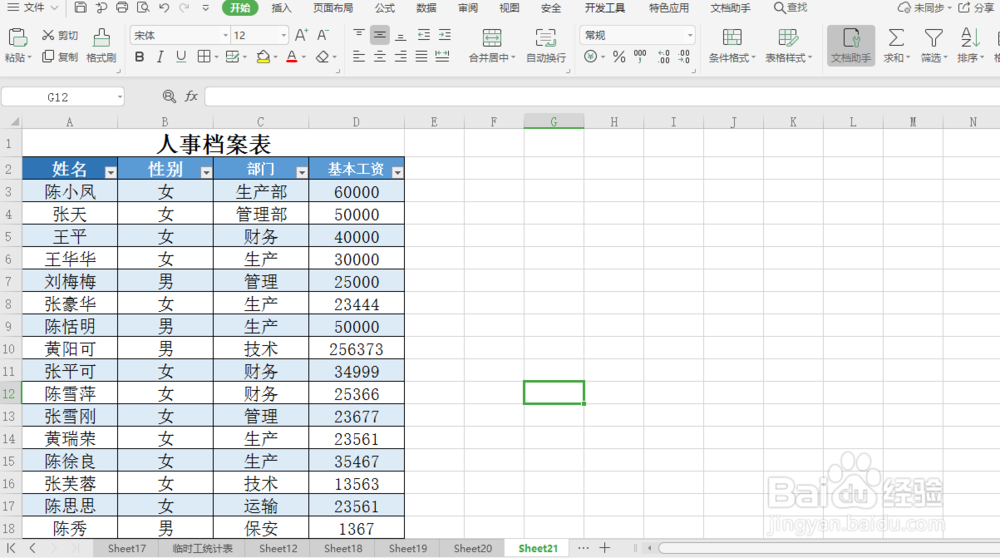Click 求和 autosum button

click(x=896, y=45)
